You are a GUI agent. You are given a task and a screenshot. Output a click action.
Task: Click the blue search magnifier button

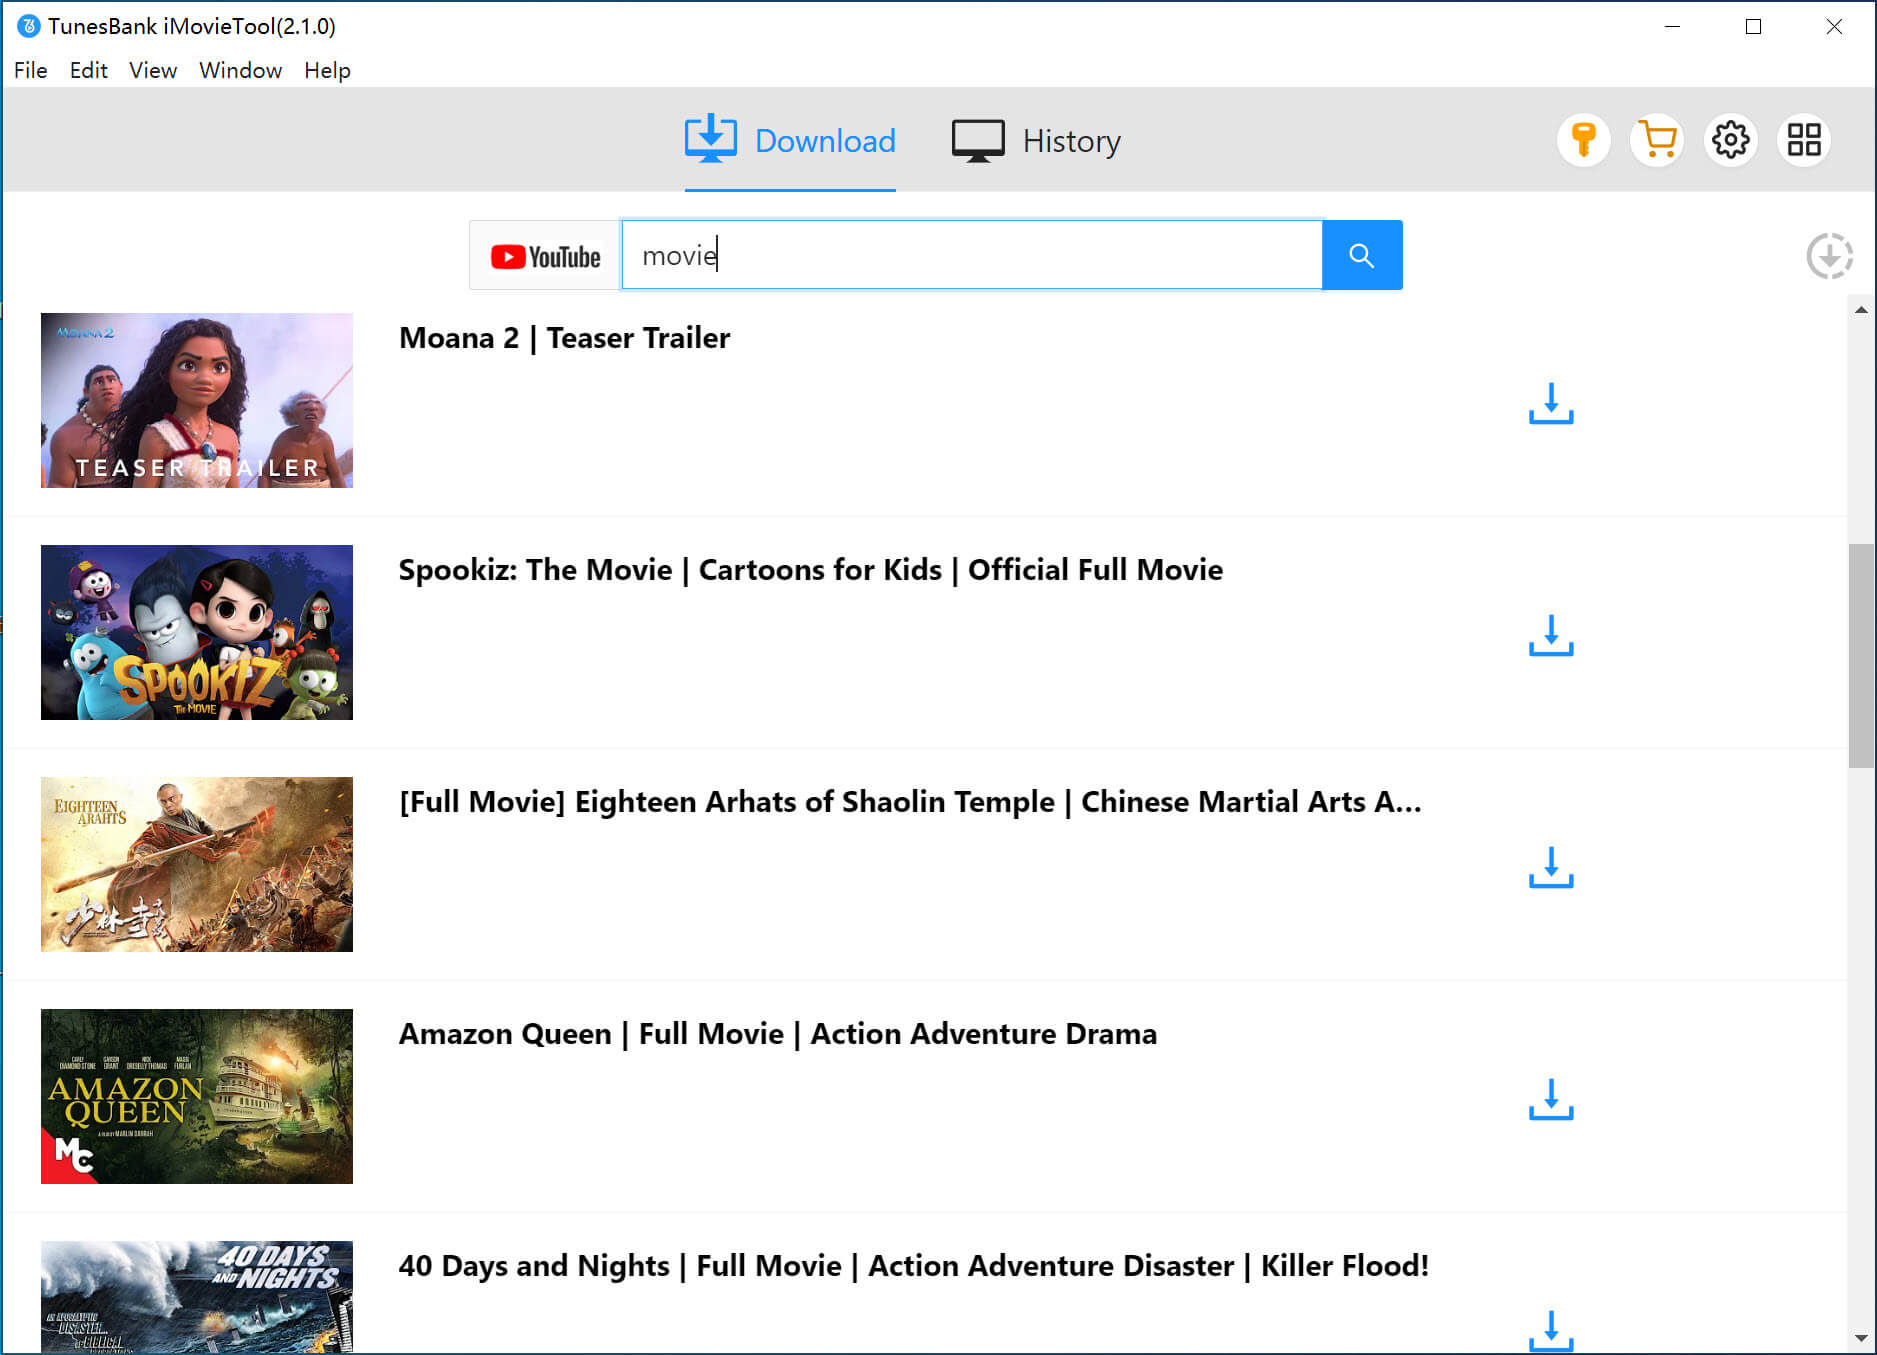pyautogui.click(x=1361, y=256)
